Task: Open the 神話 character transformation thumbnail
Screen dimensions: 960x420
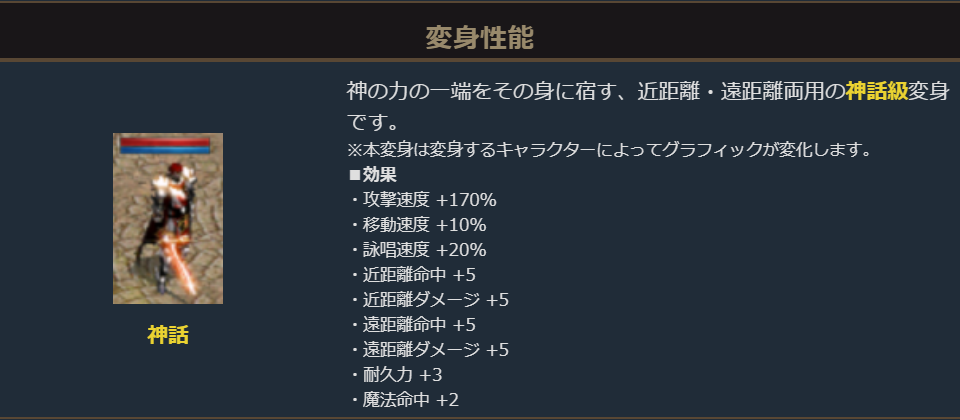Action: pos(168,218)
